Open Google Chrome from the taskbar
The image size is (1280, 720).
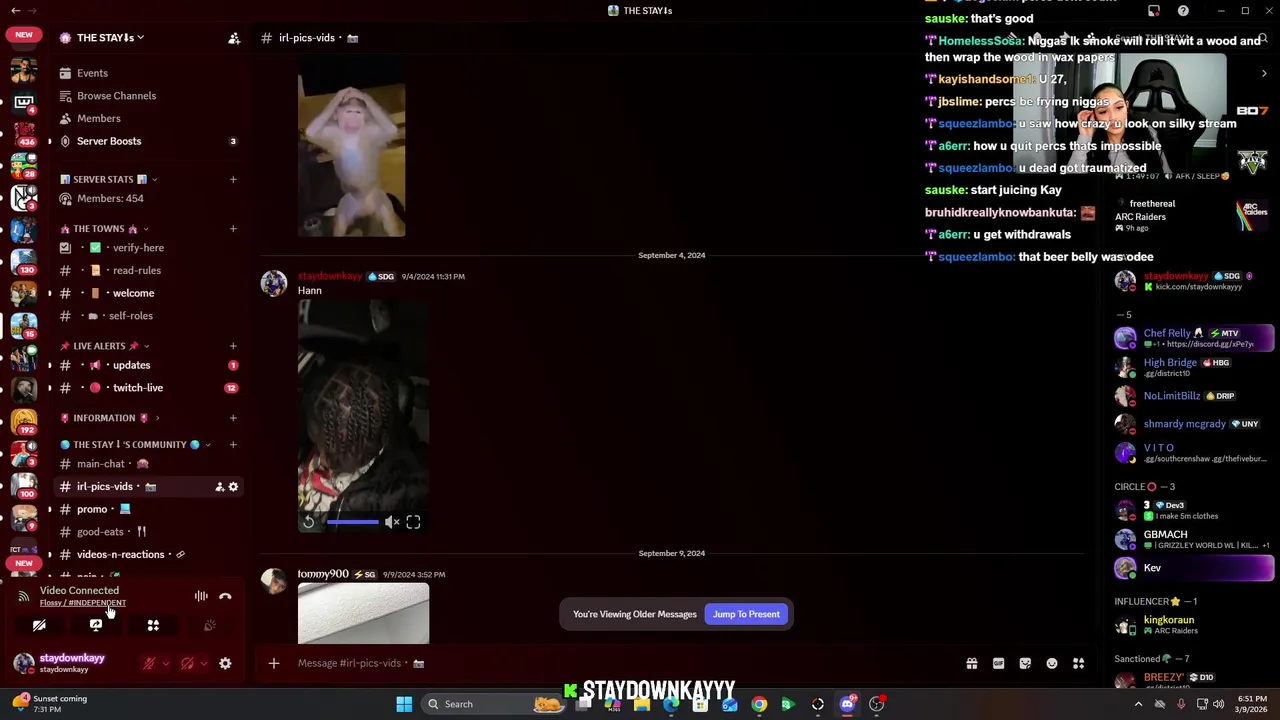[759, 704]
